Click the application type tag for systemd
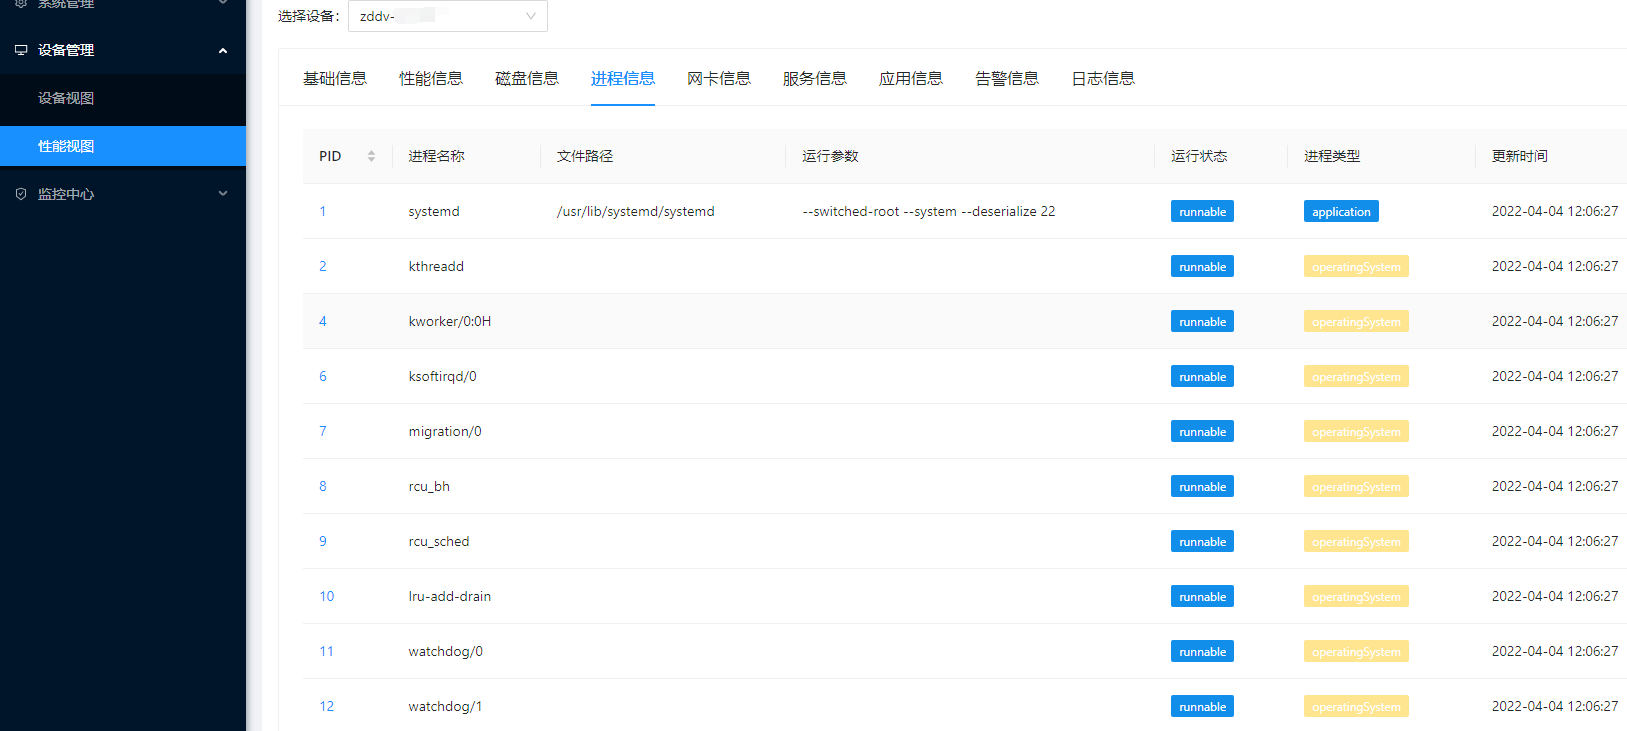The image size is (1627, 731). (1341, 211)
